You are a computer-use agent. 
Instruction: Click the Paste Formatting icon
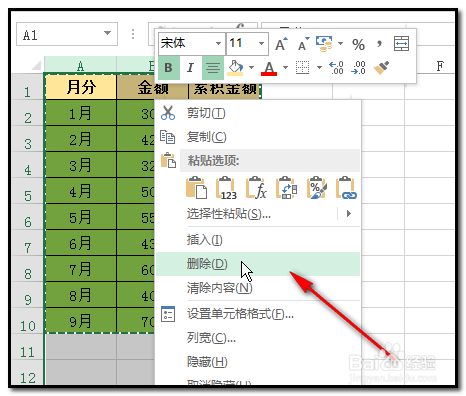point(316,188)
